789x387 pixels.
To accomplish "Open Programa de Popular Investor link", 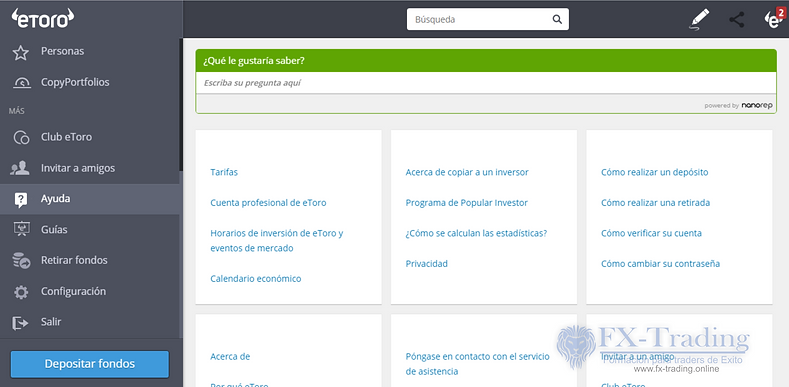I will [x=466, y=203].
